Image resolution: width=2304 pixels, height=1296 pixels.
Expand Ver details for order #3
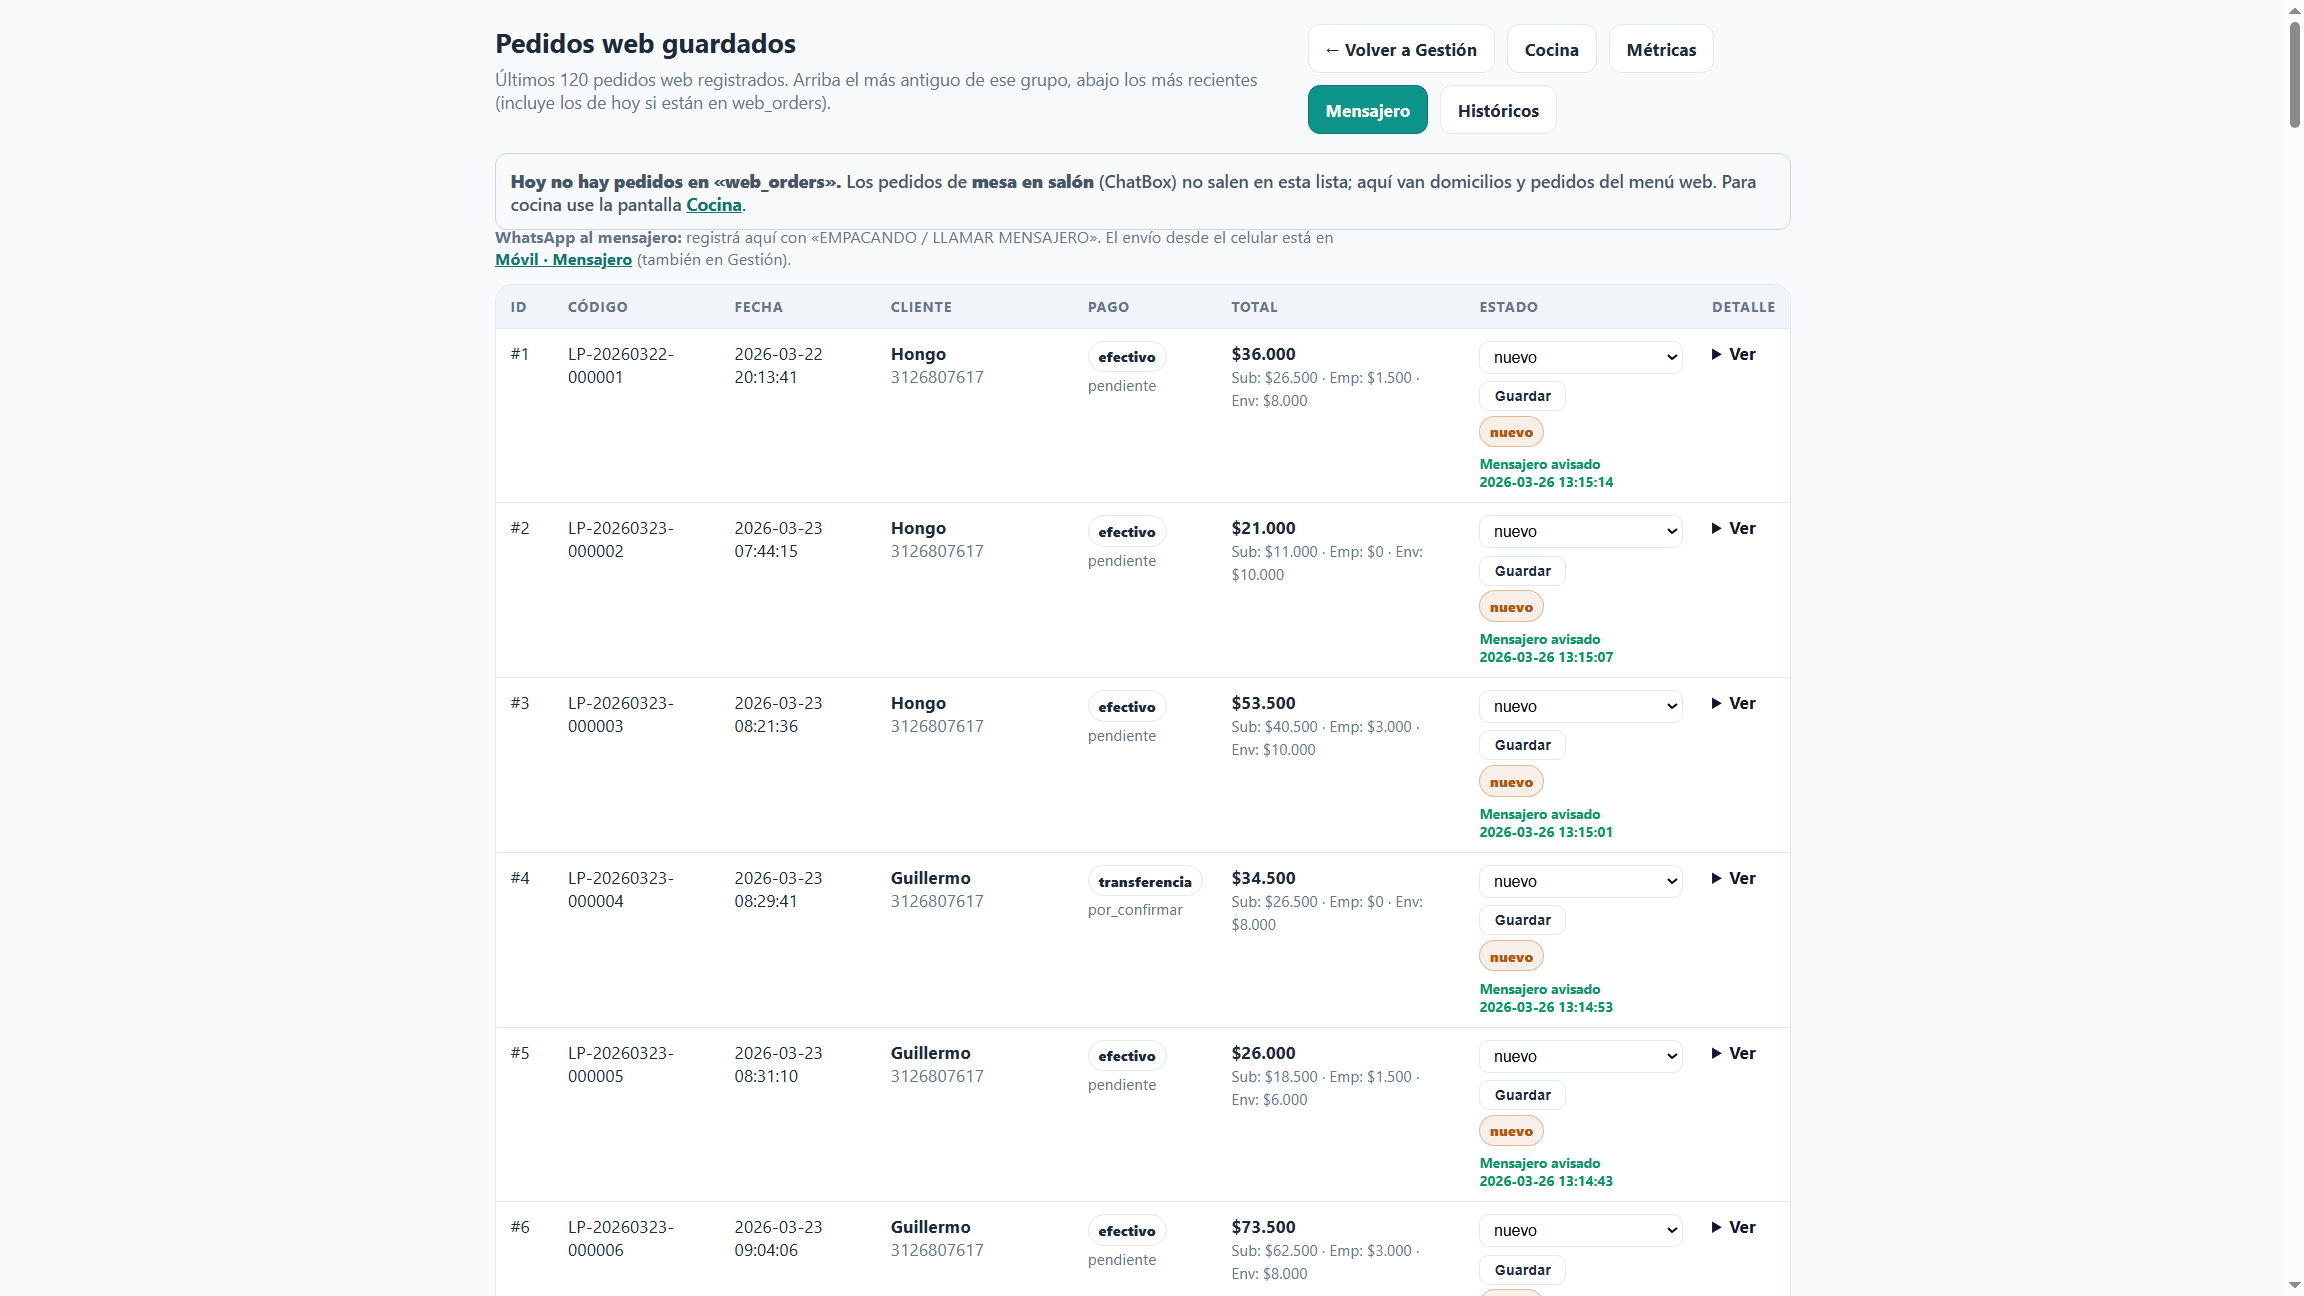(x=1733, y=703)
